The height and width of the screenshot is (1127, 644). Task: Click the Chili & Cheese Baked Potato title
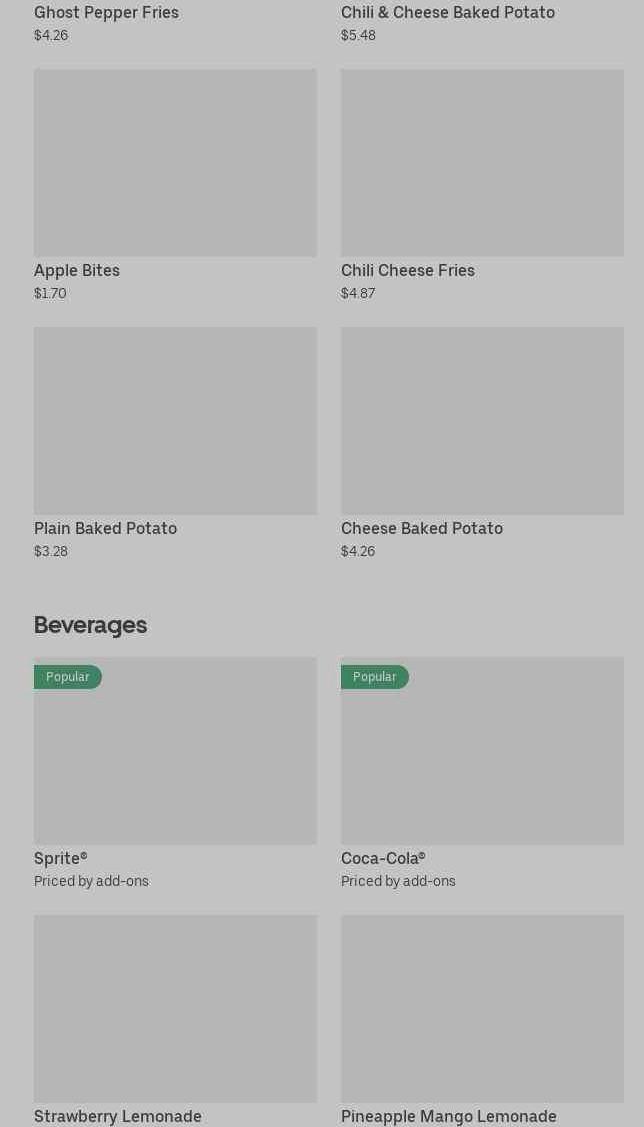coord(447,12)
